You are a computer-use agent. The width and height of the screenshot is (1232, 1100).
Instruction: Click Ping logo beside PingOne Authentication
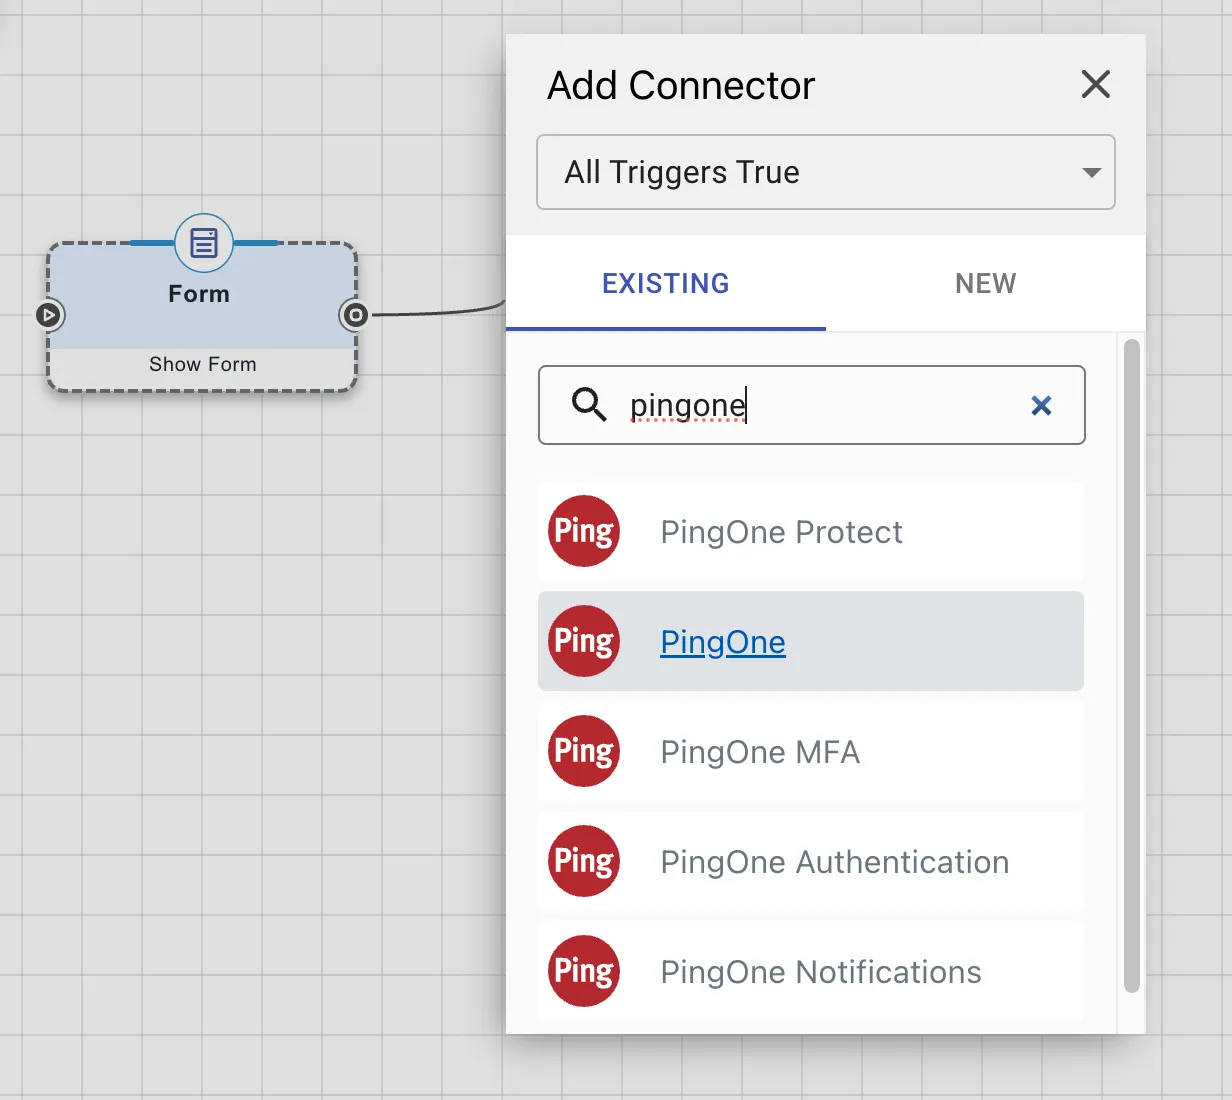(x=584, y=861)
